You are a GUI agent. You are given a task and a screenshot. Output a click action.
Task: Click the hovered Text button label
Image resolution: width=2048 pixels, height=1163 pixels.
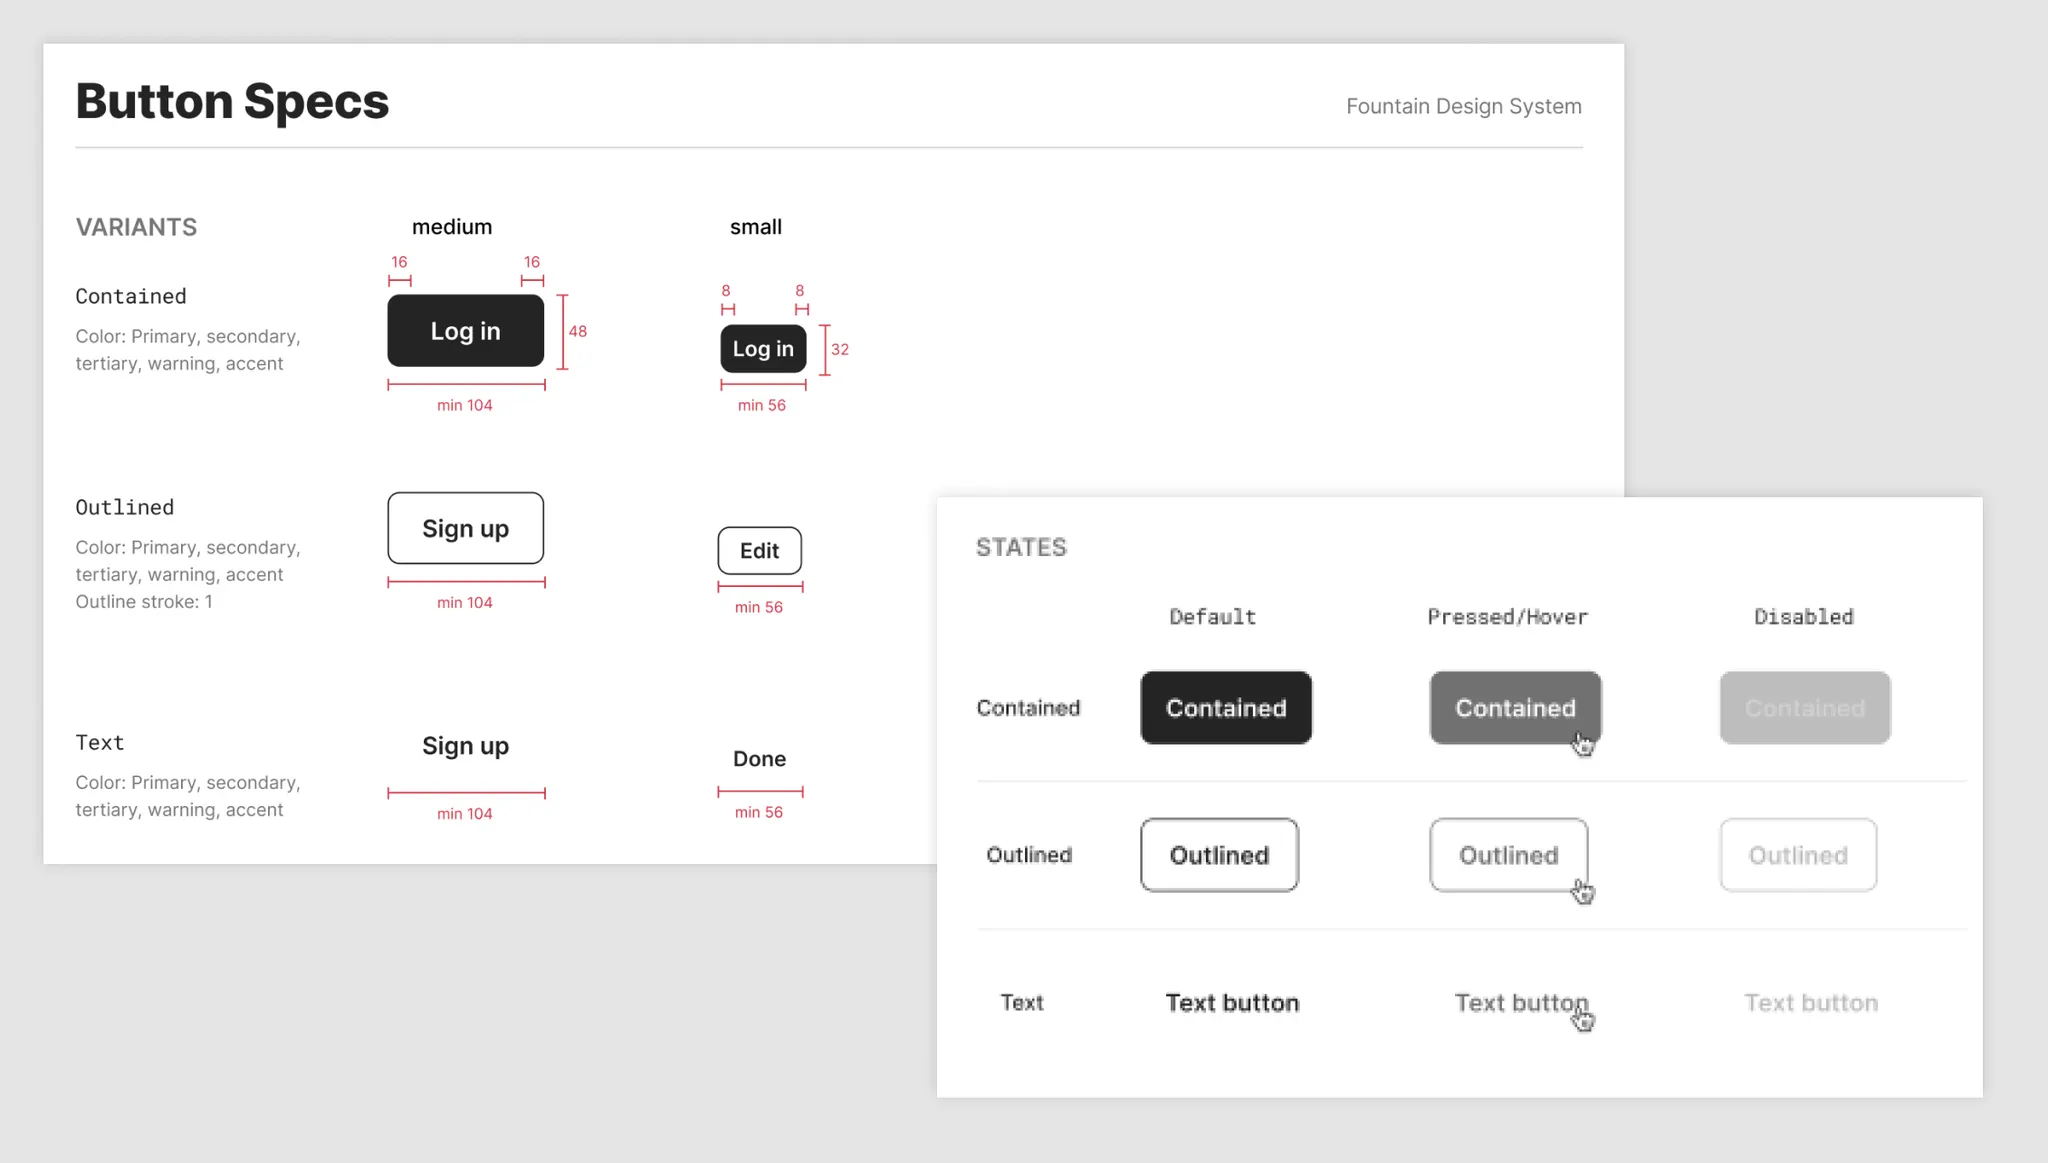[x=1520, y=1003]
